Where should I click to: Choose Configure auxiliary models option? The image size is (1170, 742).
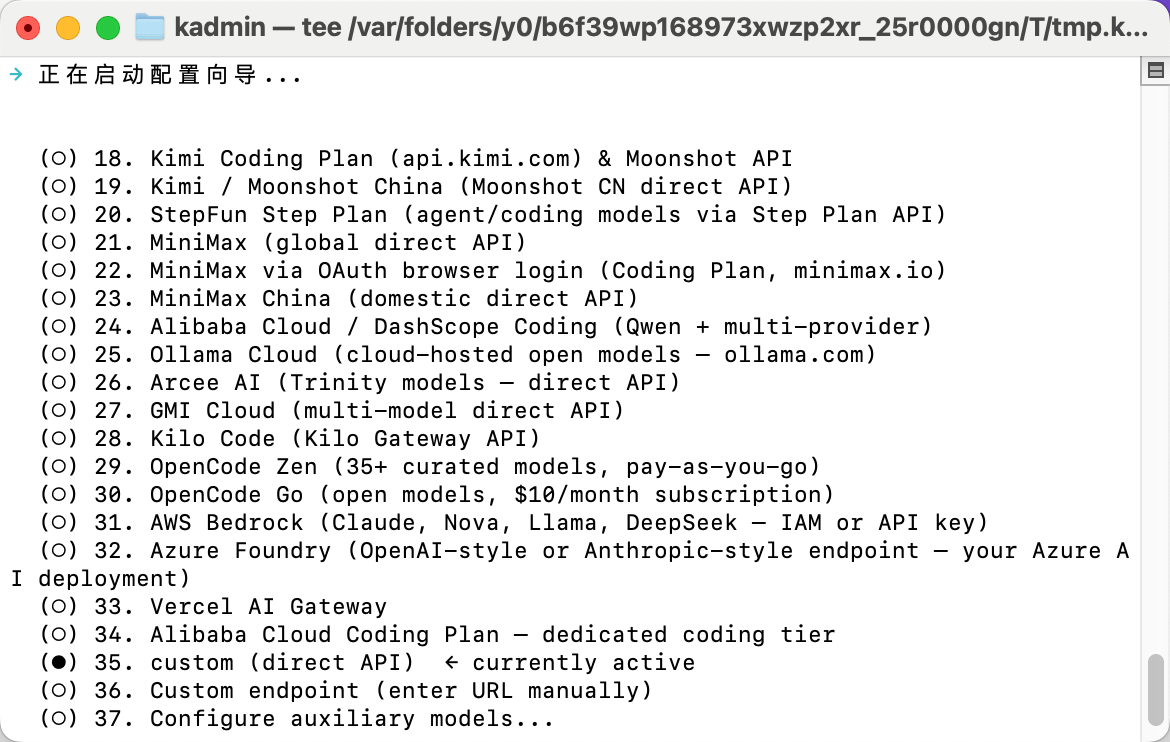click(x=59, y=718)
